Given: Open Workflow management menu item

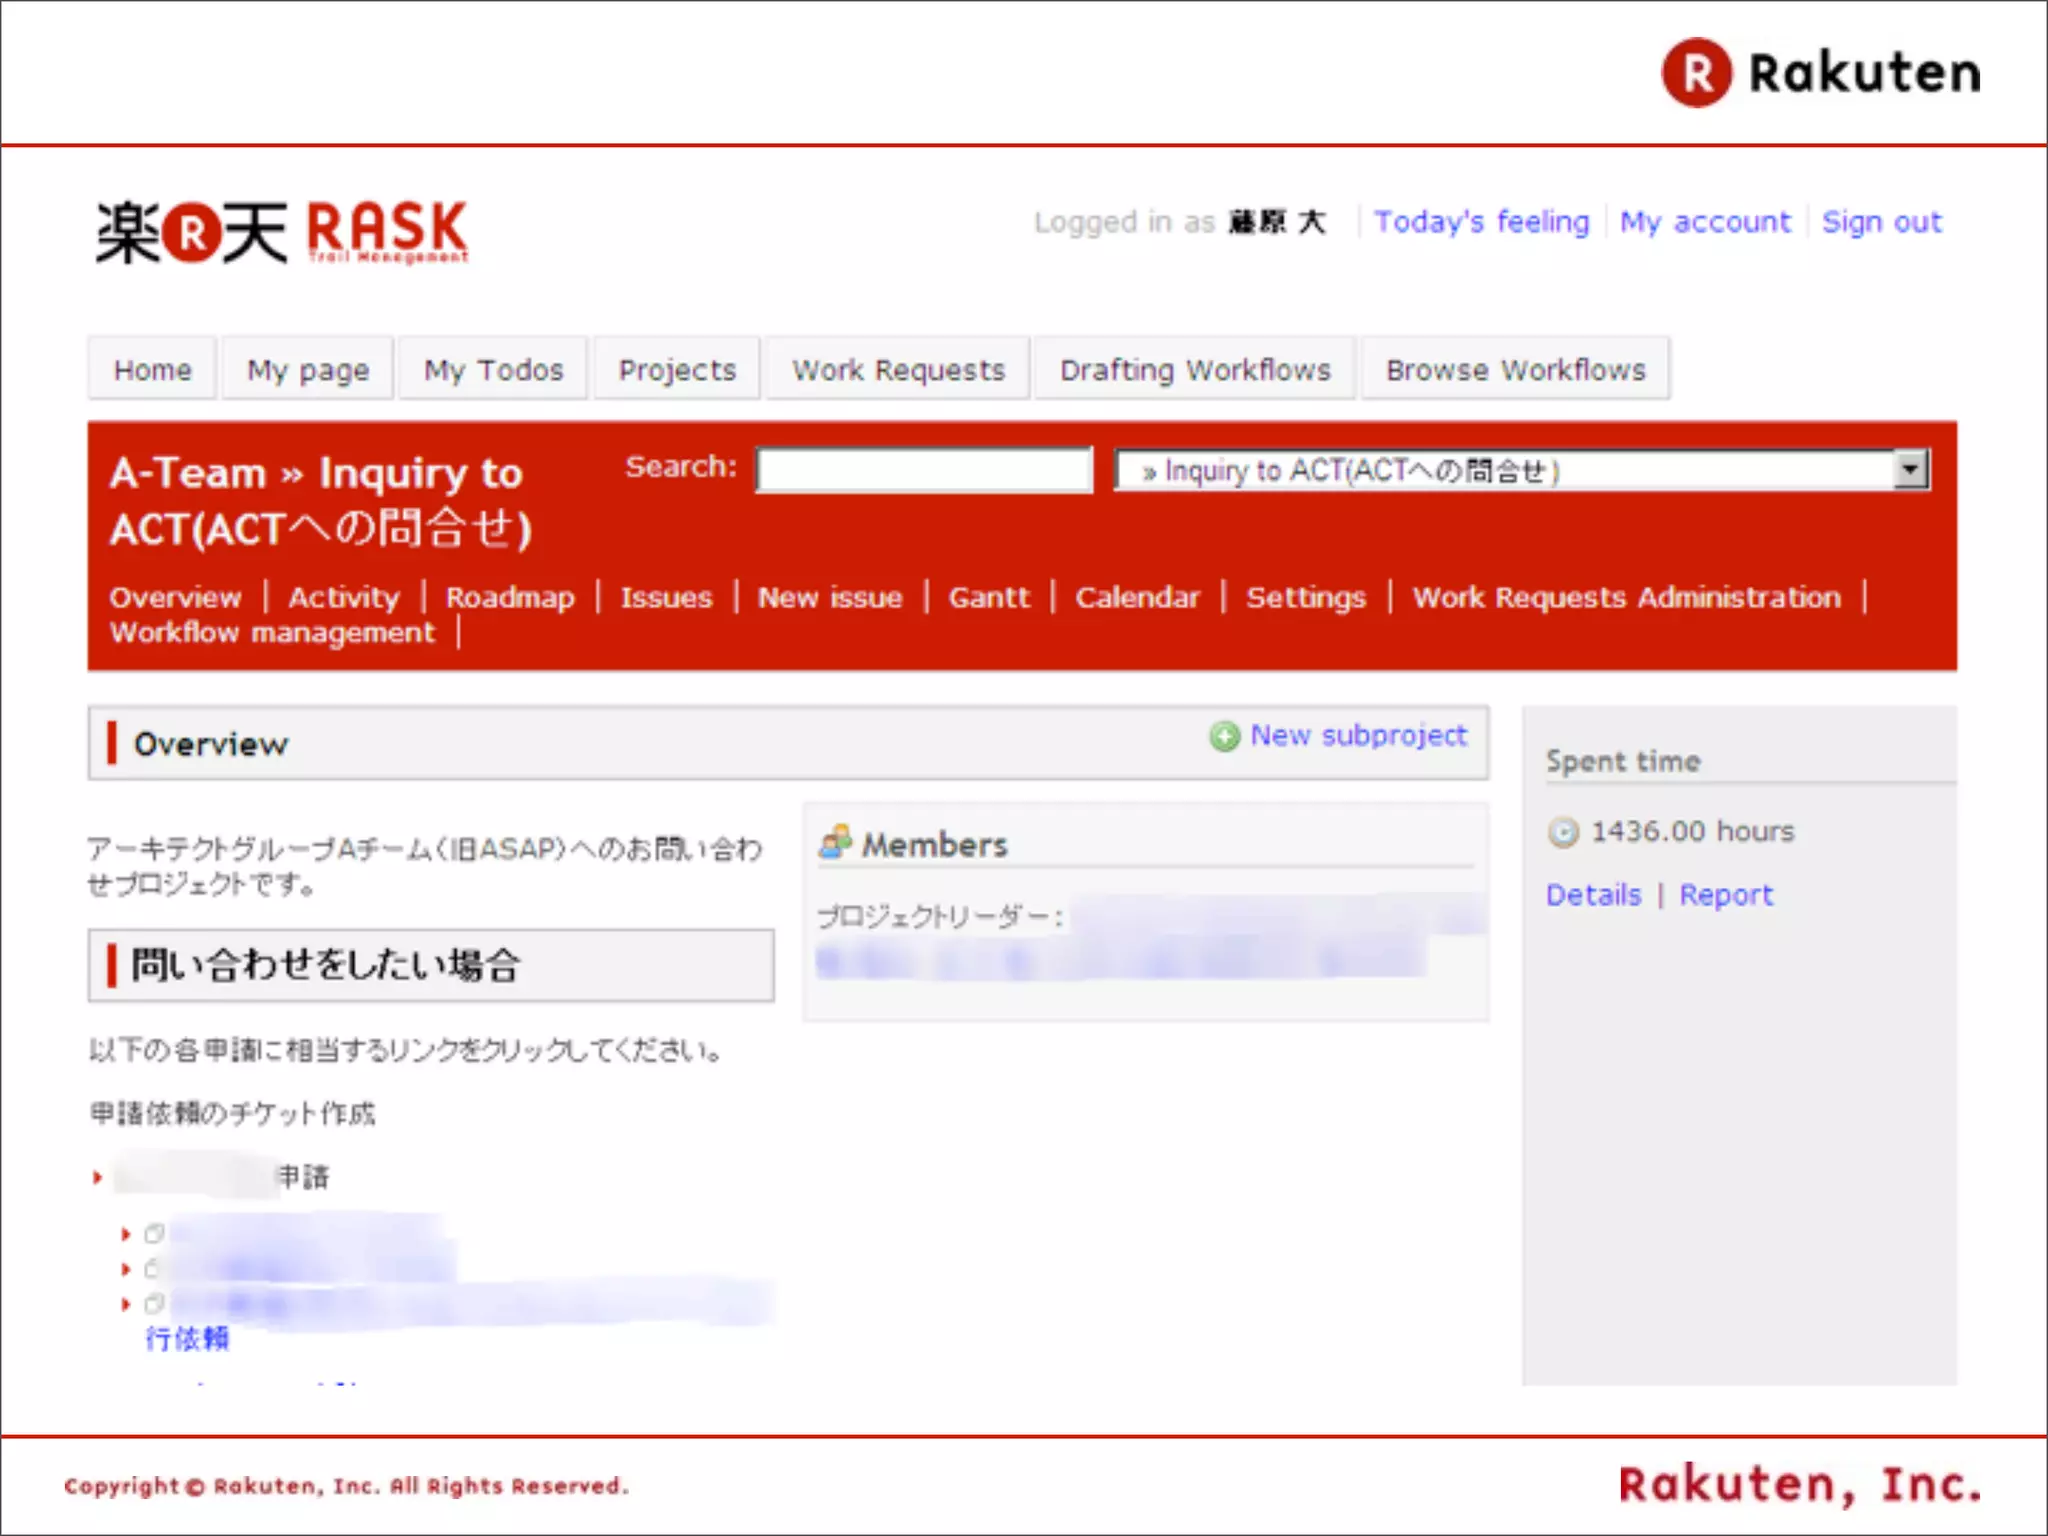Looking at the screenshot, I should point(272,633).
